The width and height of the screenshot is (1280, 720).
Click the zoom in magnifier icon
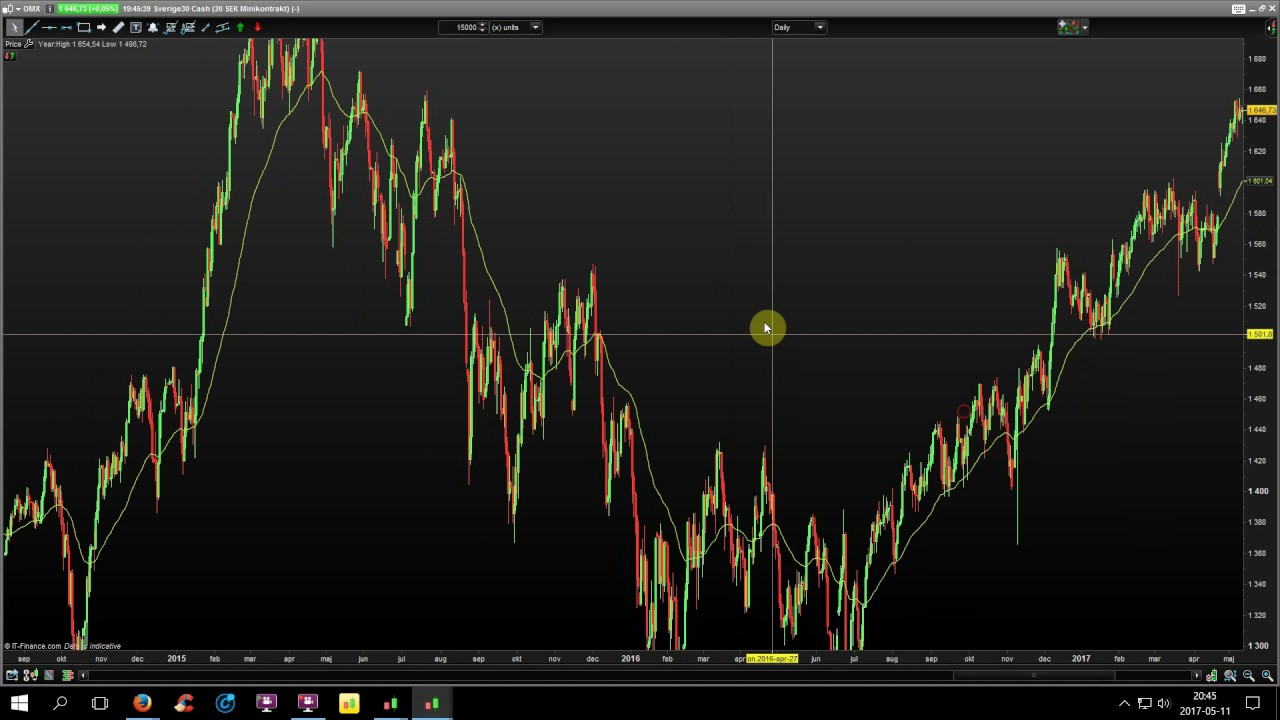point(1267,677)
